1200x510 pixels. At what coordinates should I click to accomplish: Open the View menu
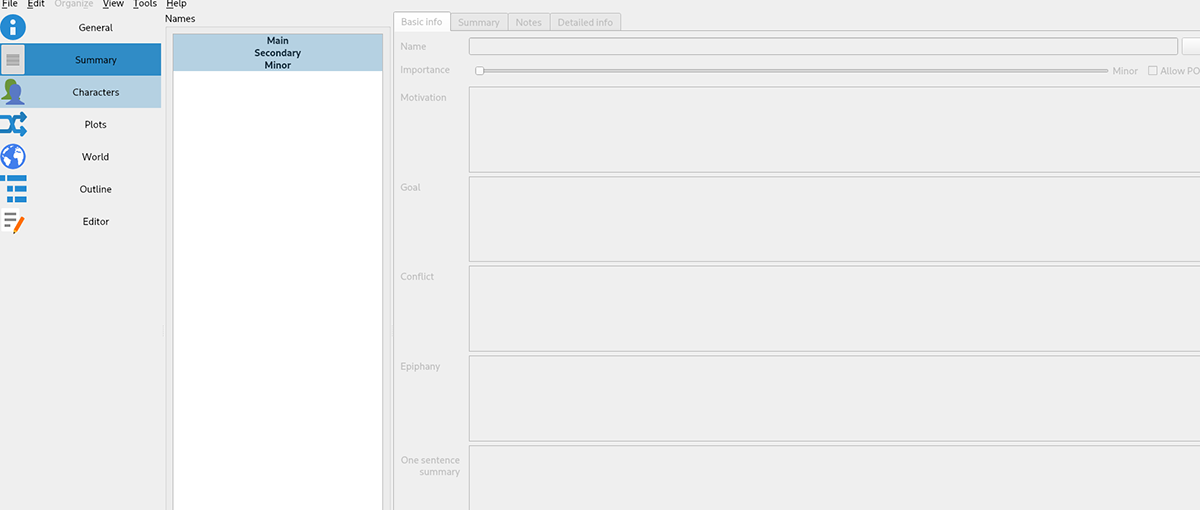113,4
